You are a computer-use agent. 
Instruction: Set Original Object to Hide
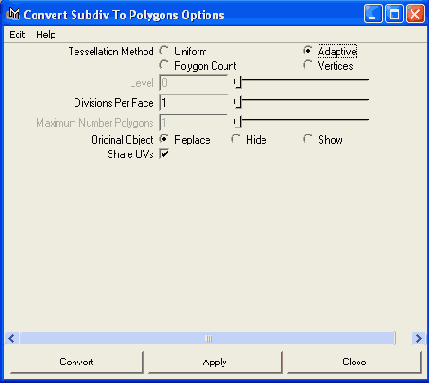(x=236, y=139)
